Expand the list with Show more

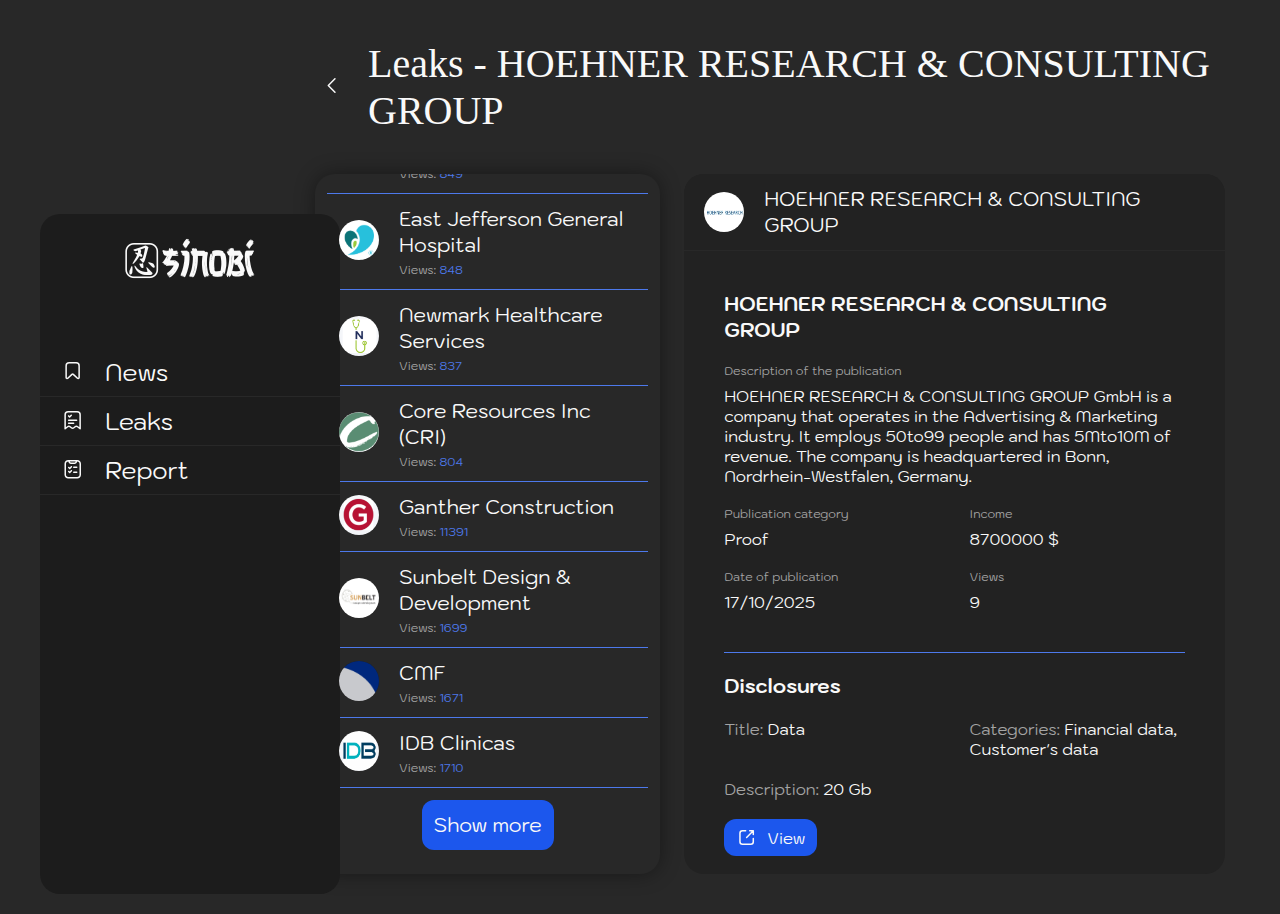(x=488, y=825)
